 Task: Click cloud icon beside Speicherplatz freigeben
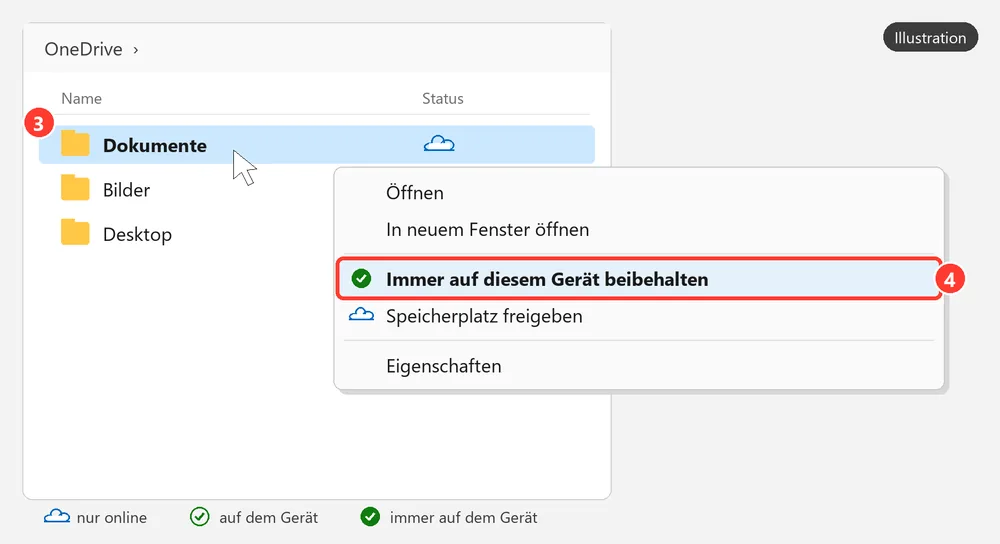362,314
